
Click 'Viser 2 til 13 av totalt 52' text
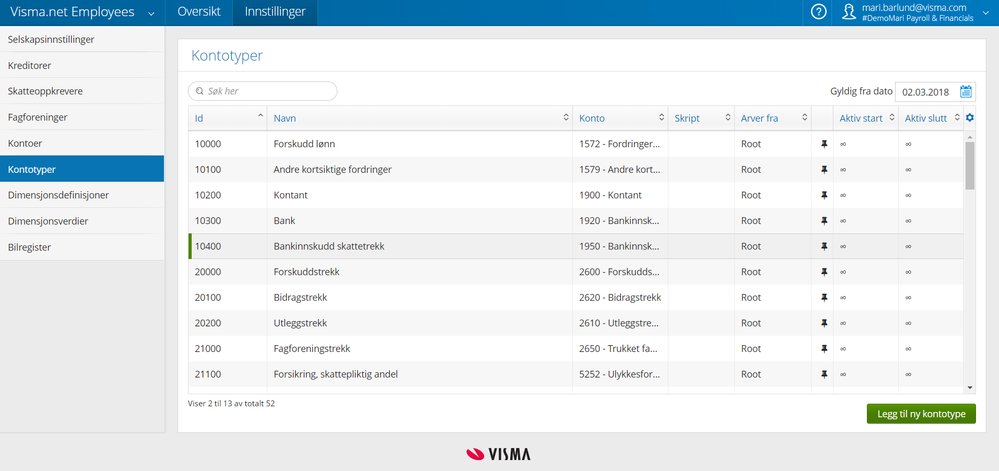[x=231, y=403]
